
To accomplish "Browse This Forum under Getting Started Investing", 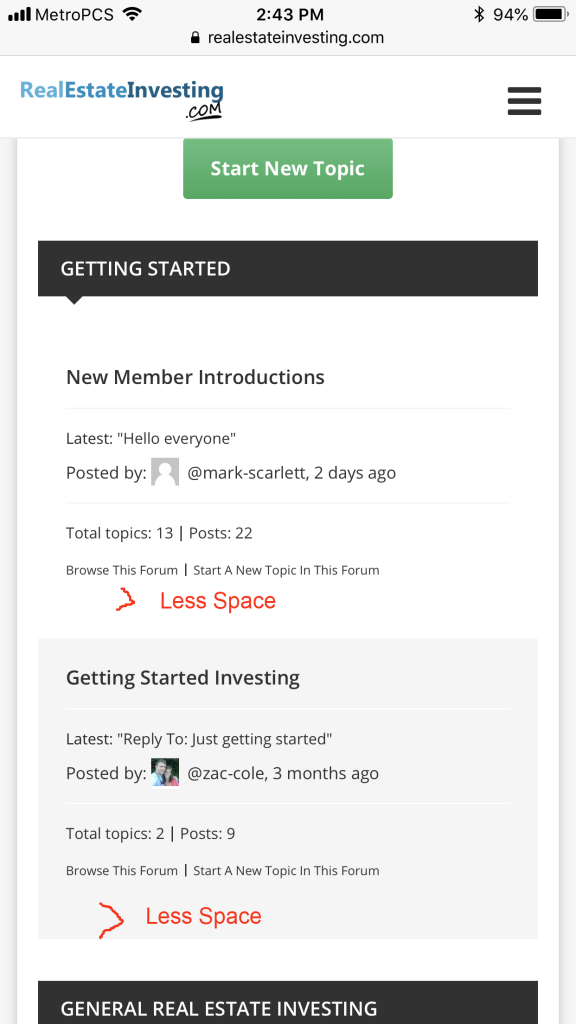I will click(x=121, y=871).
